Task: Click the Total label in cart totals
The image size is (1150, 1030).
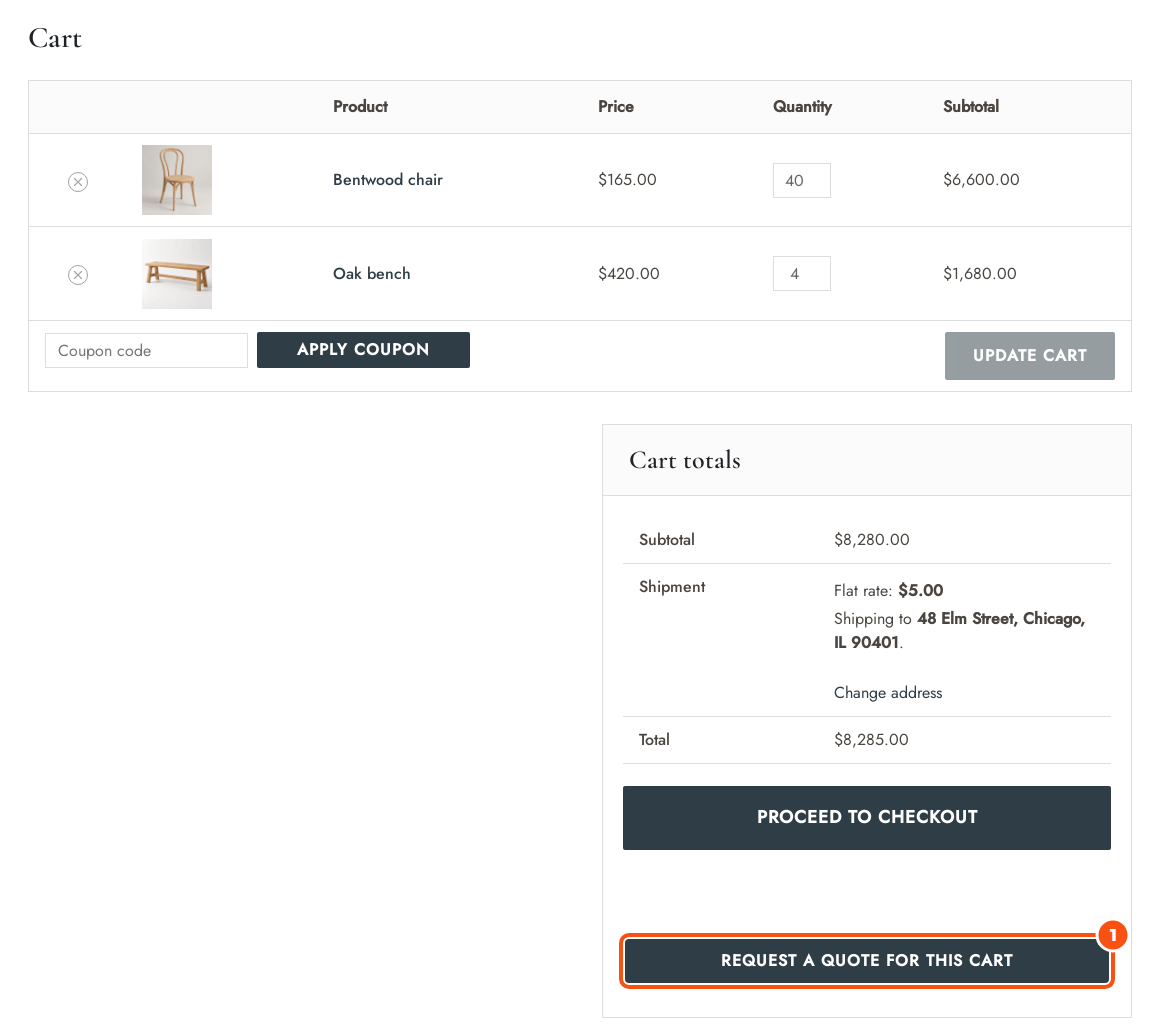Action: point(653,739)
